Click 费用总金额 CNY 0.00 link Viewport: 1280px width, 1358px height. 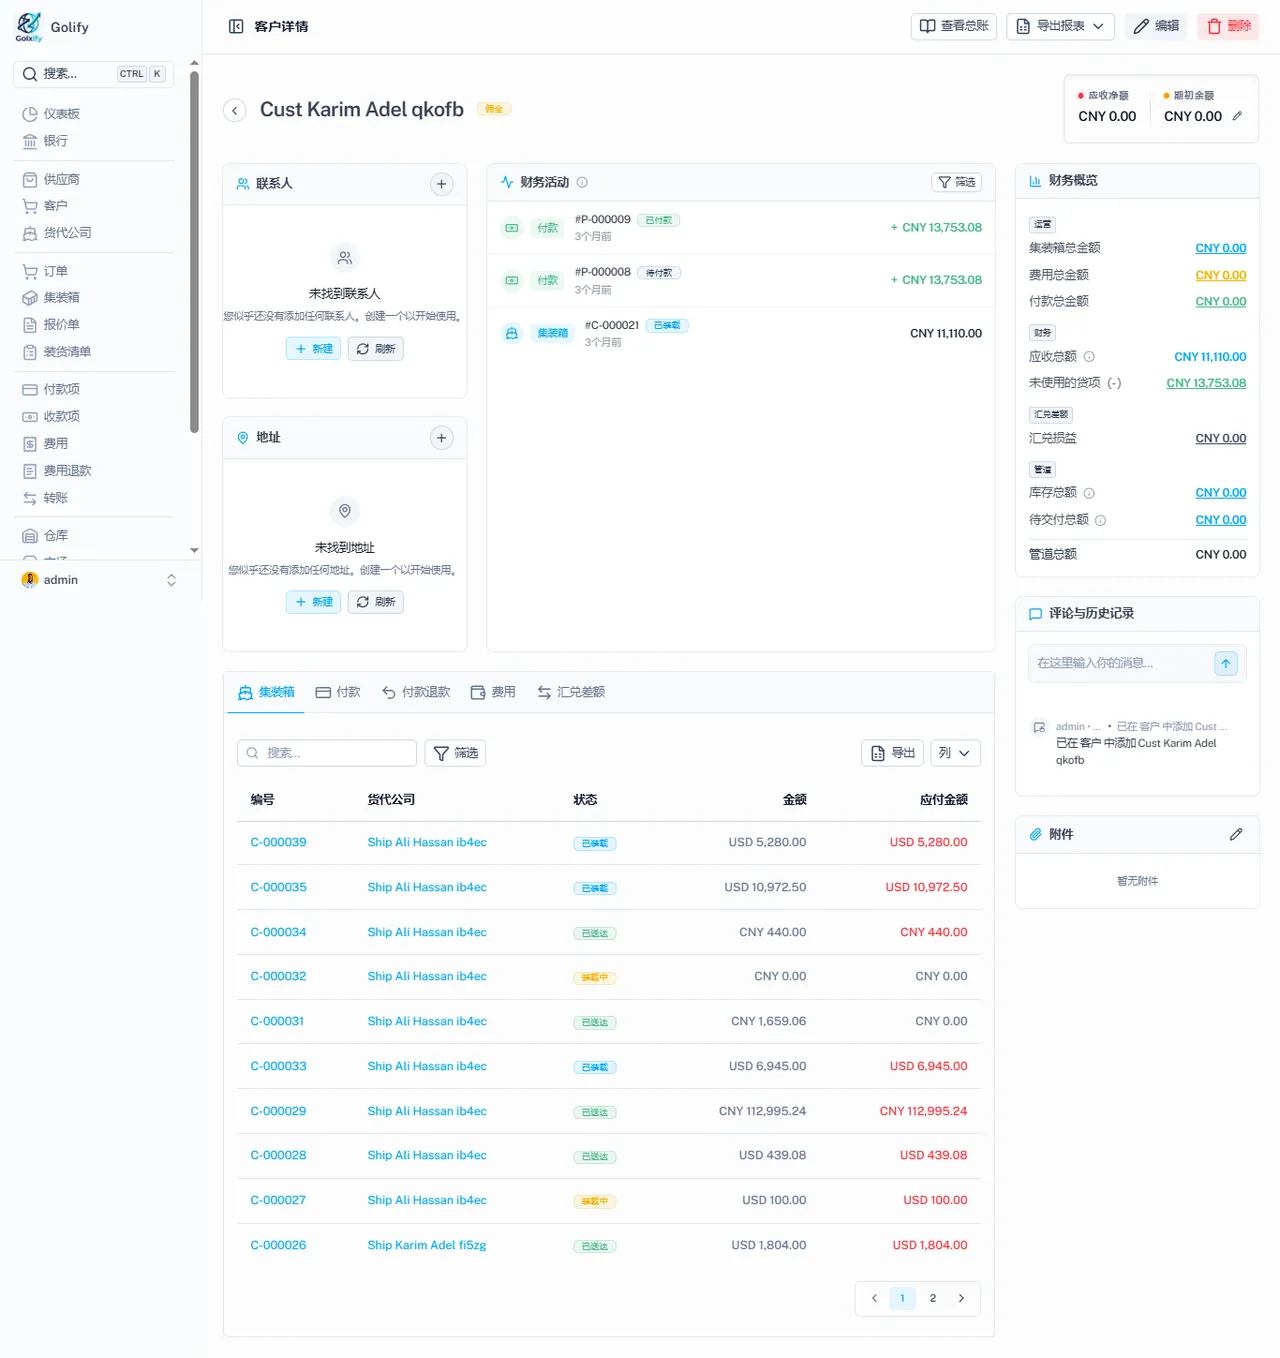coord(1221,275)
